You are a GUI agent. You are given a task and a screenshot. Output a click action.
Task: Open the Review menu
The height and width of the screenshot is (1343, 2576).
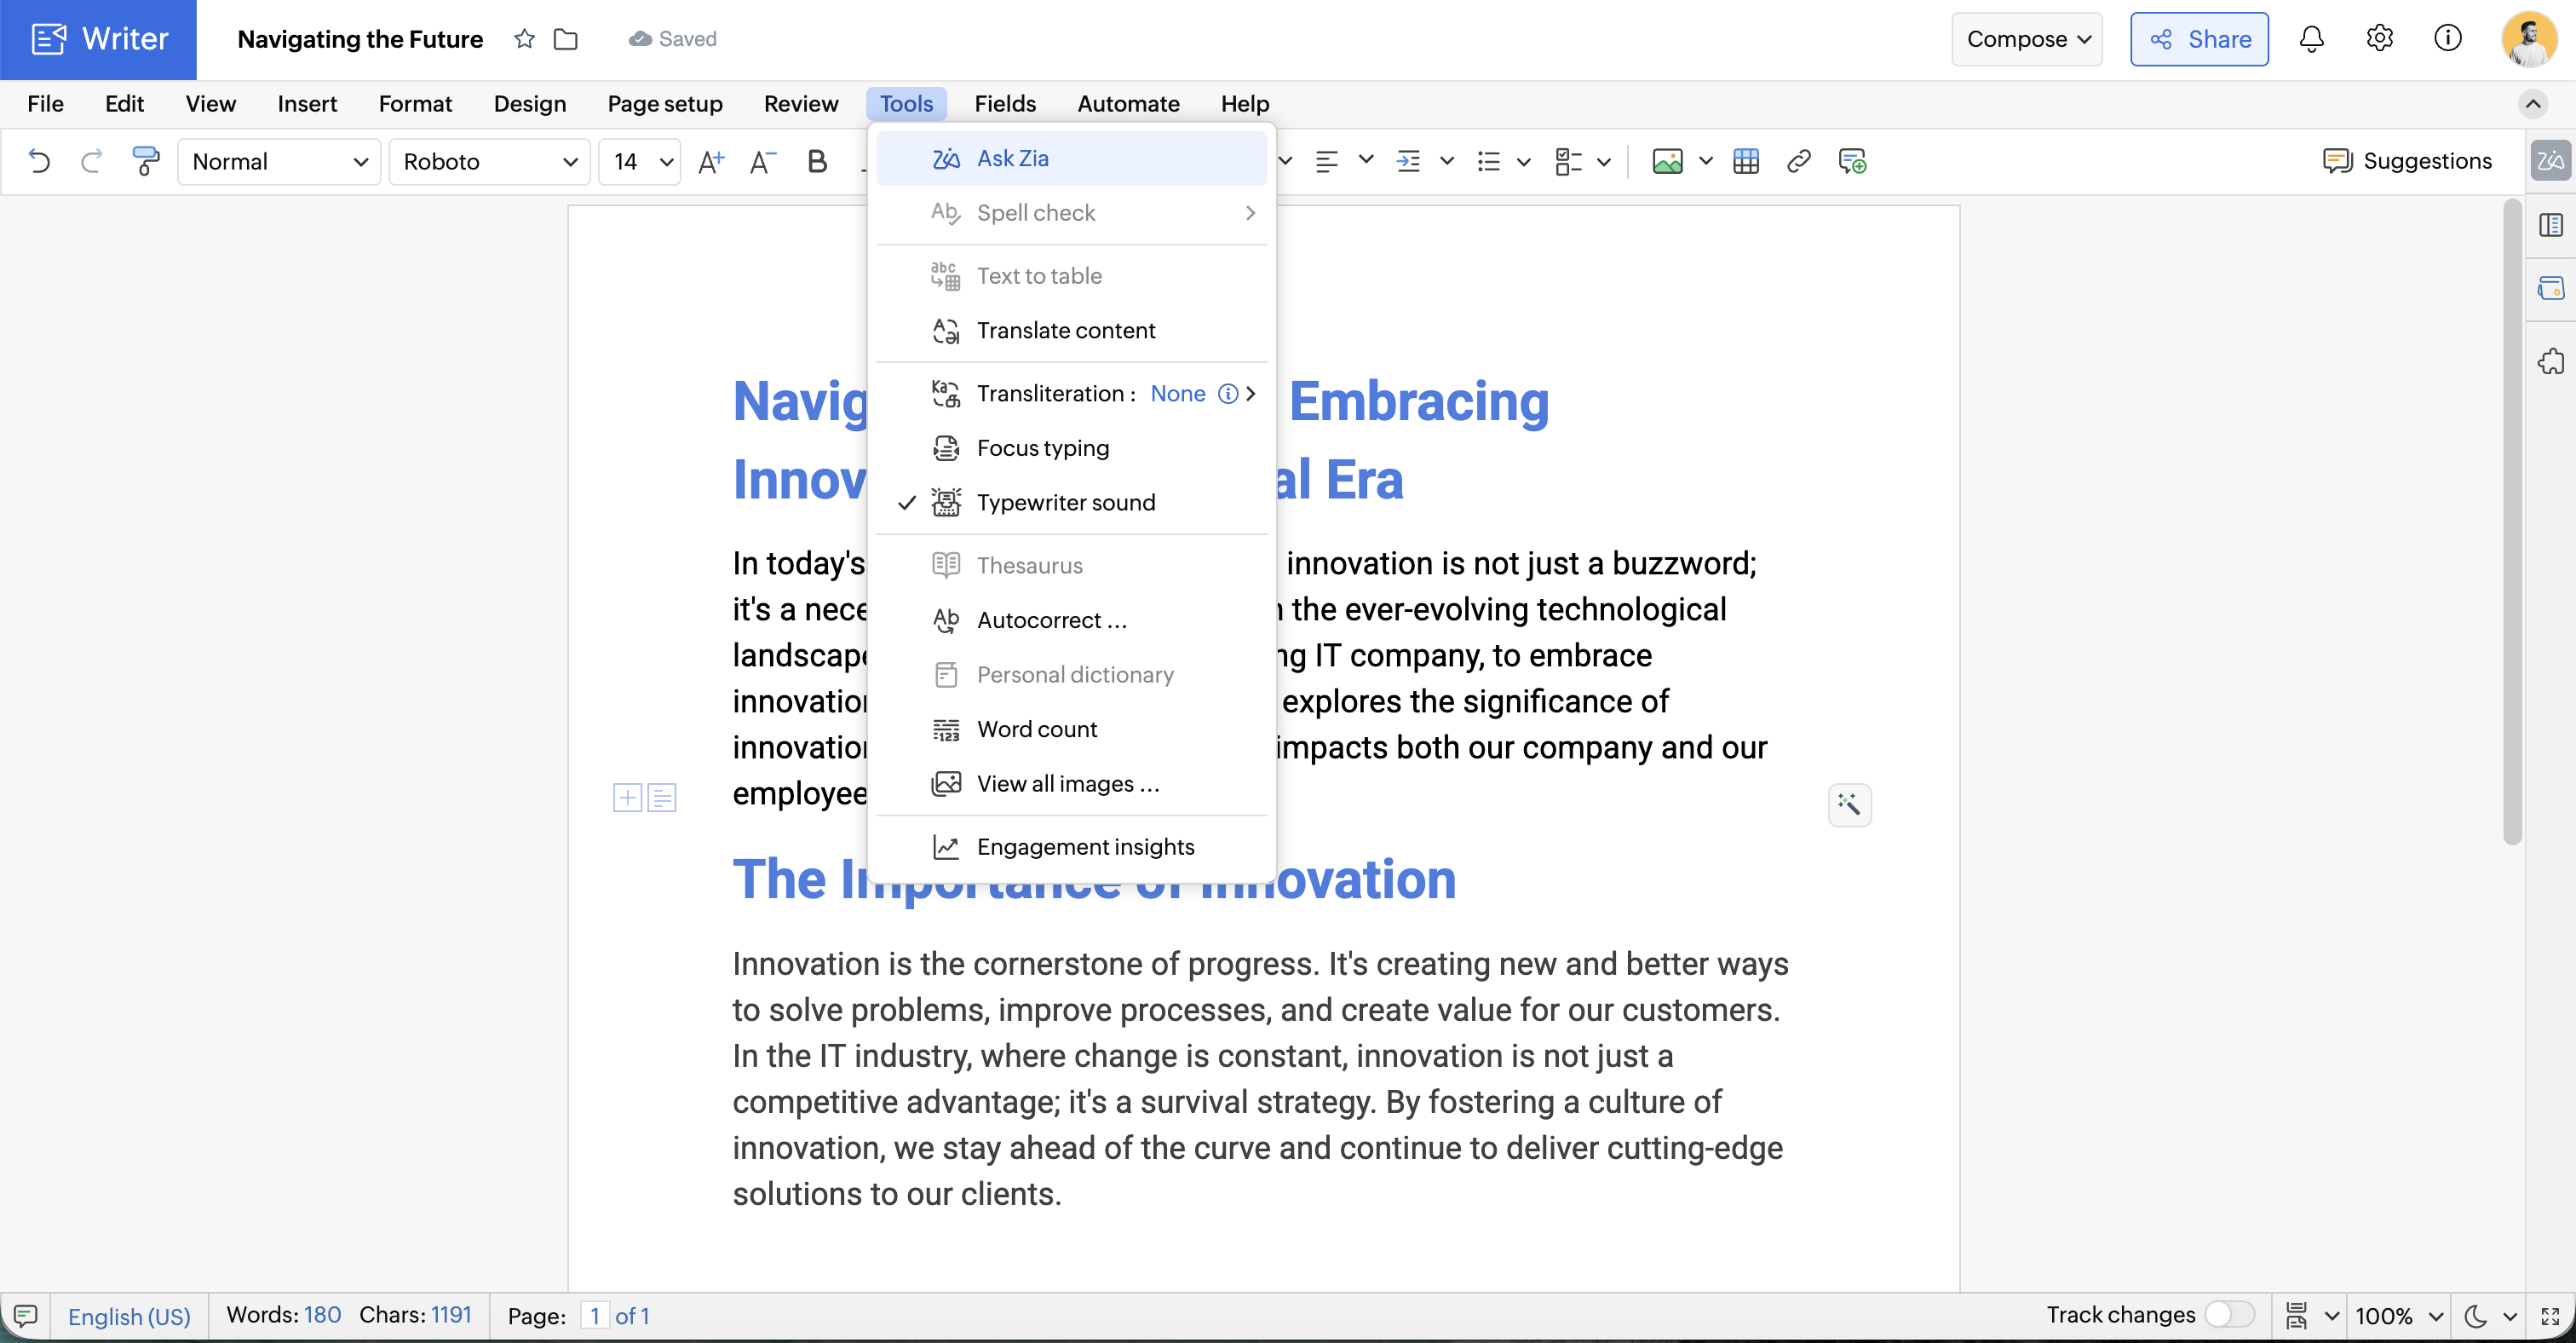[x=800, y=104]
